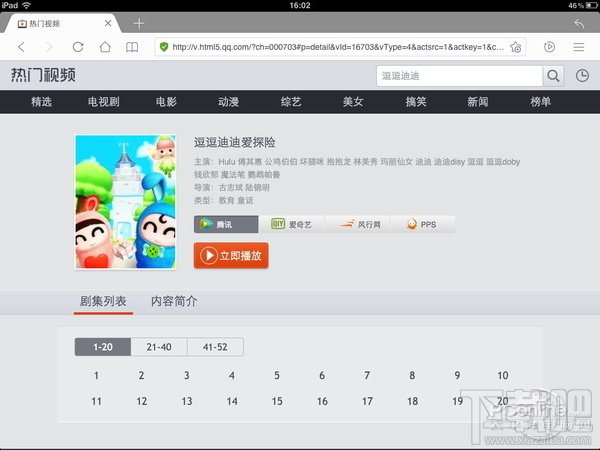This screenshot has height=450, width=600.
Task: Play episode 15
Action: (277, 401)
